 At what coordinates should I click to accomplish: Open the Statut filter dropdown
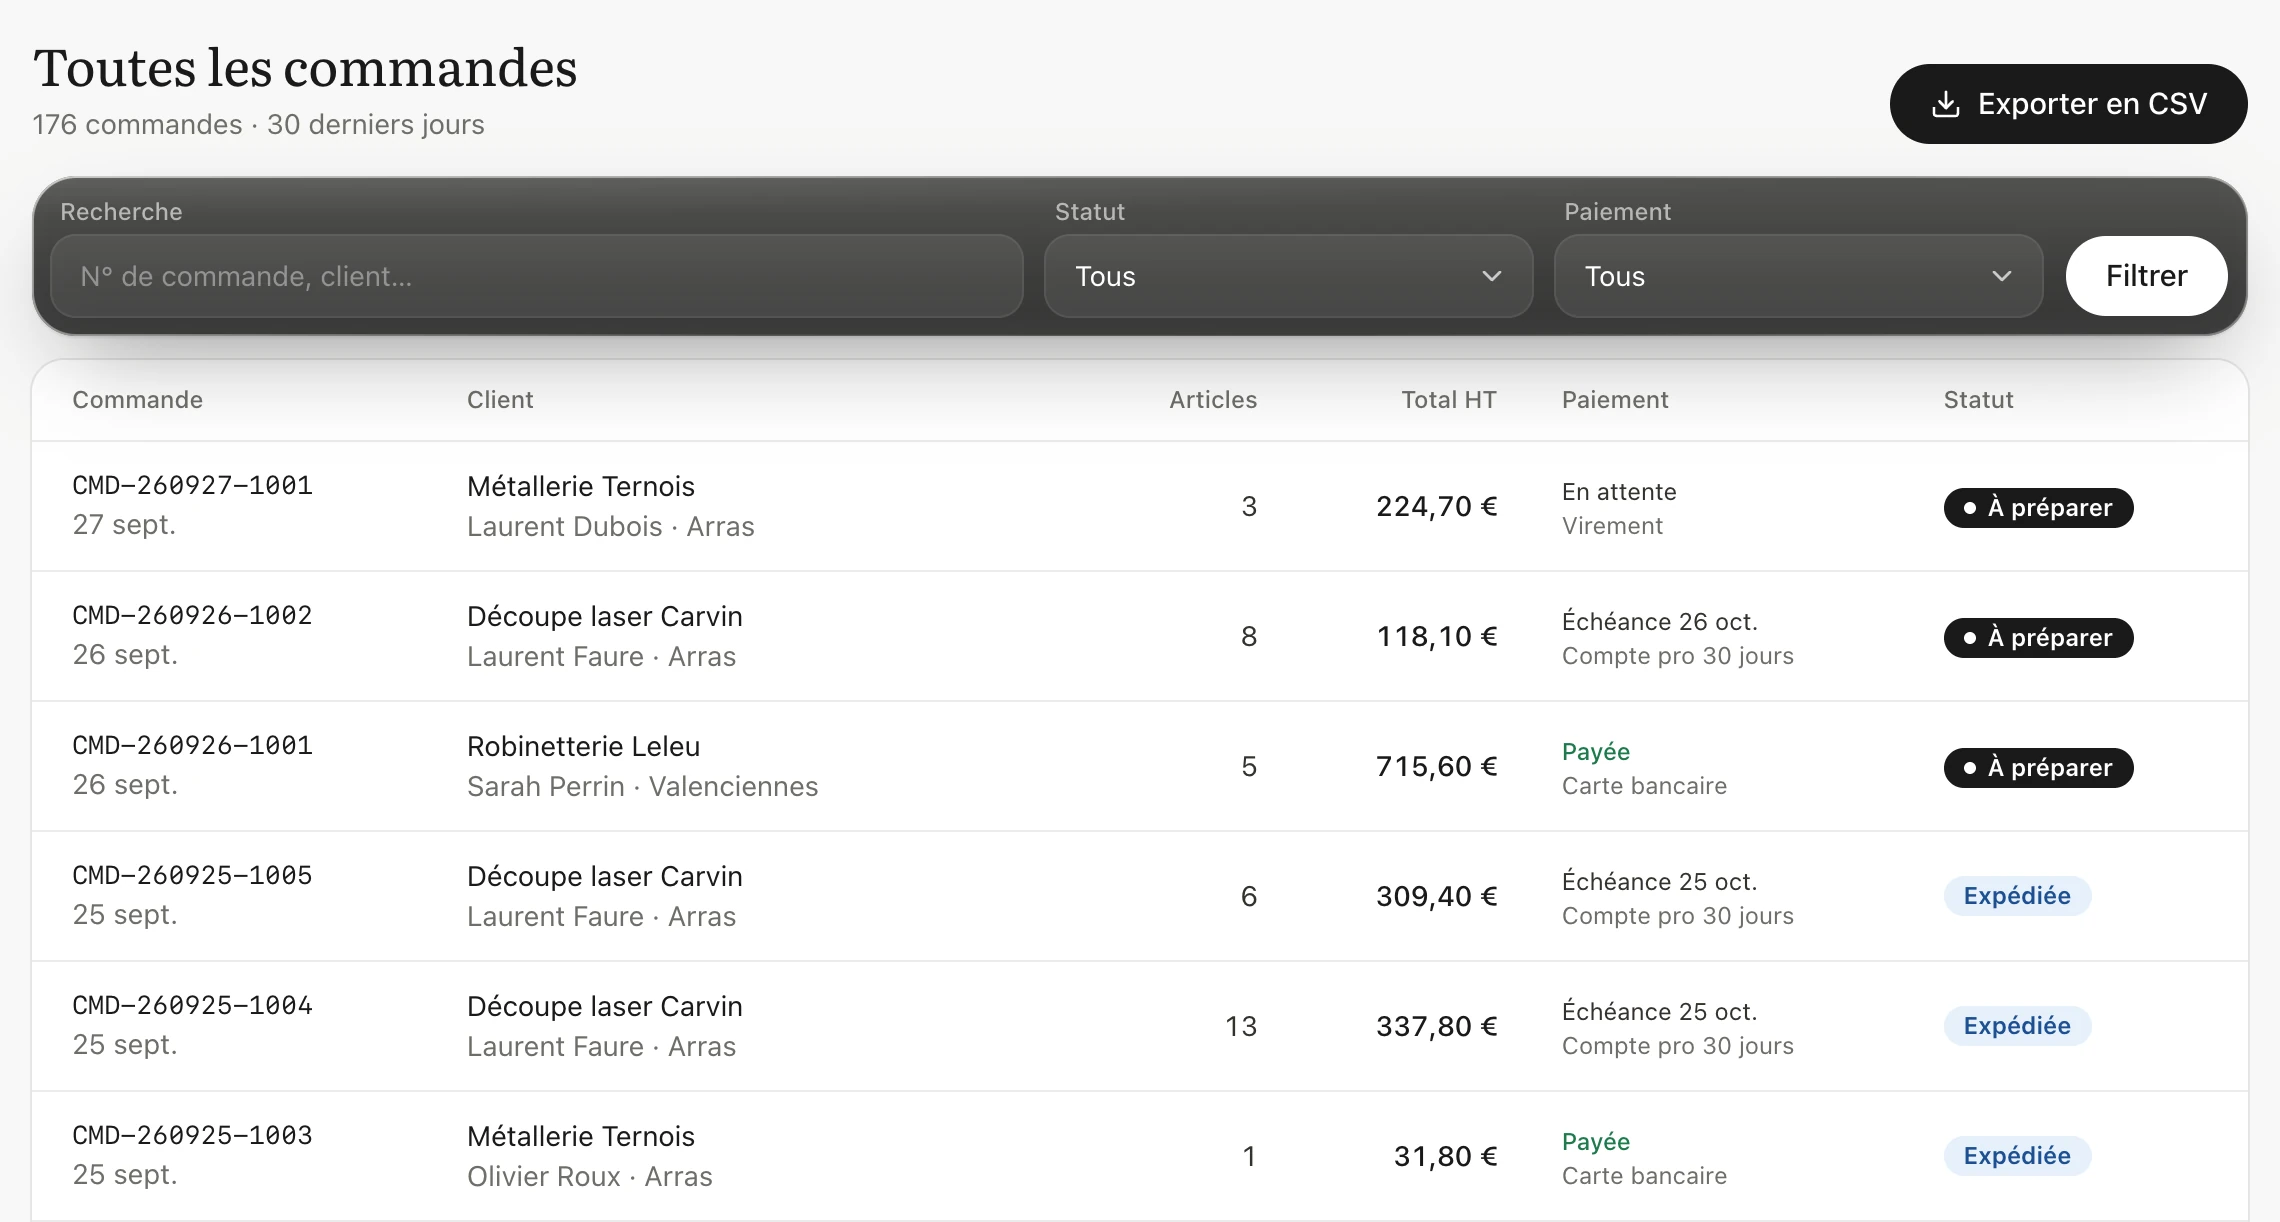tap(1288, 276)
